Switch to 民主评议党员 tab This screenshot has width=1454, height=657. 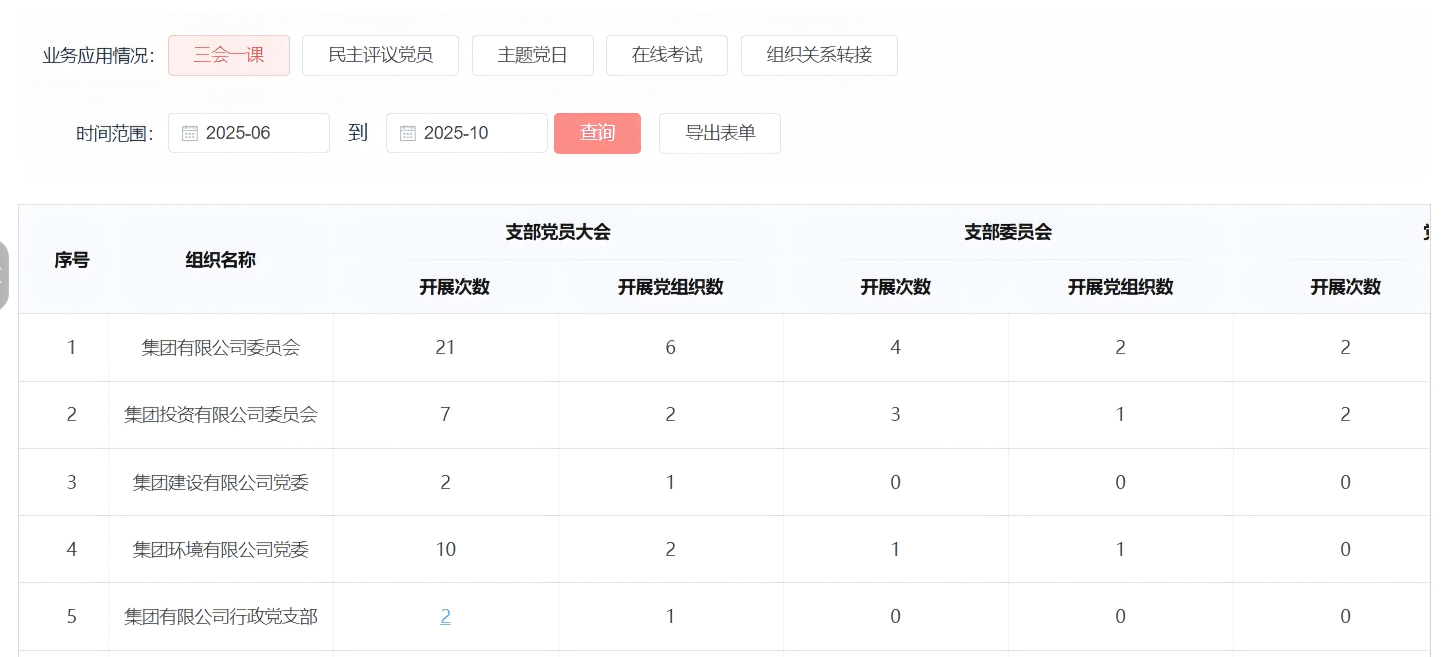click(x=380, y=55)
